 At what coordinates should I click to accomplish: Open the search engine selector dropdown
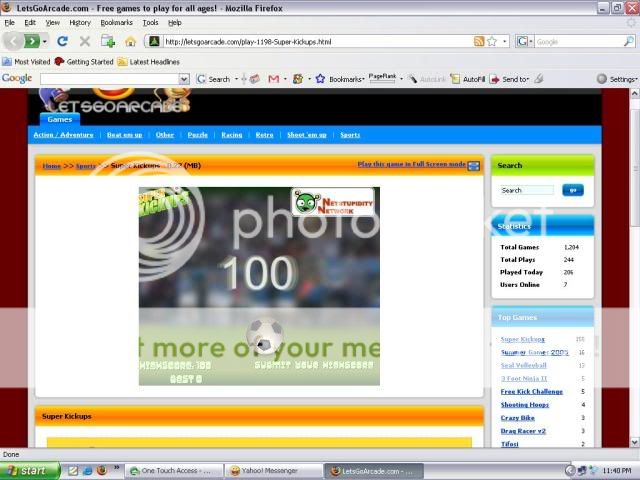point(531,41)
